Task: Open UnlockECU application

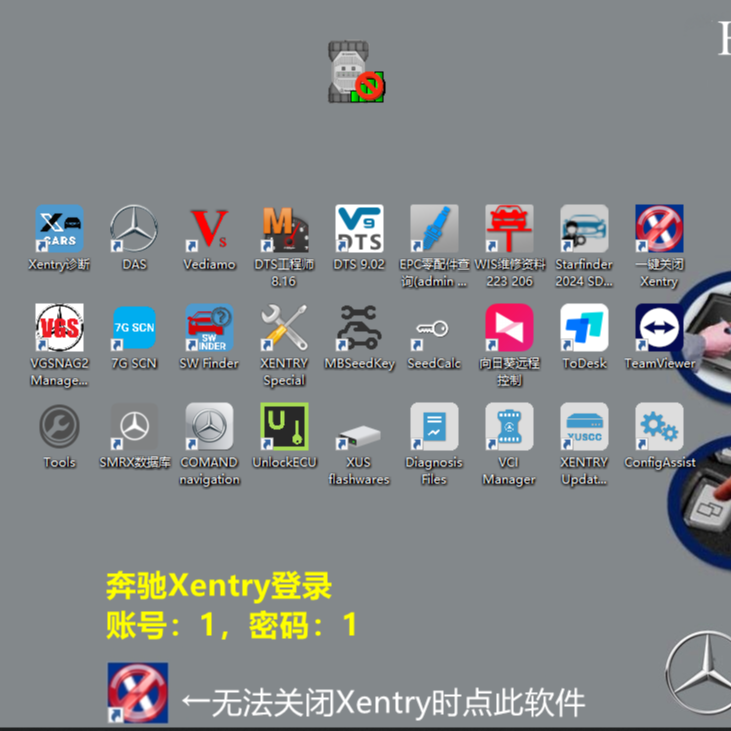Action: (284, 428)
